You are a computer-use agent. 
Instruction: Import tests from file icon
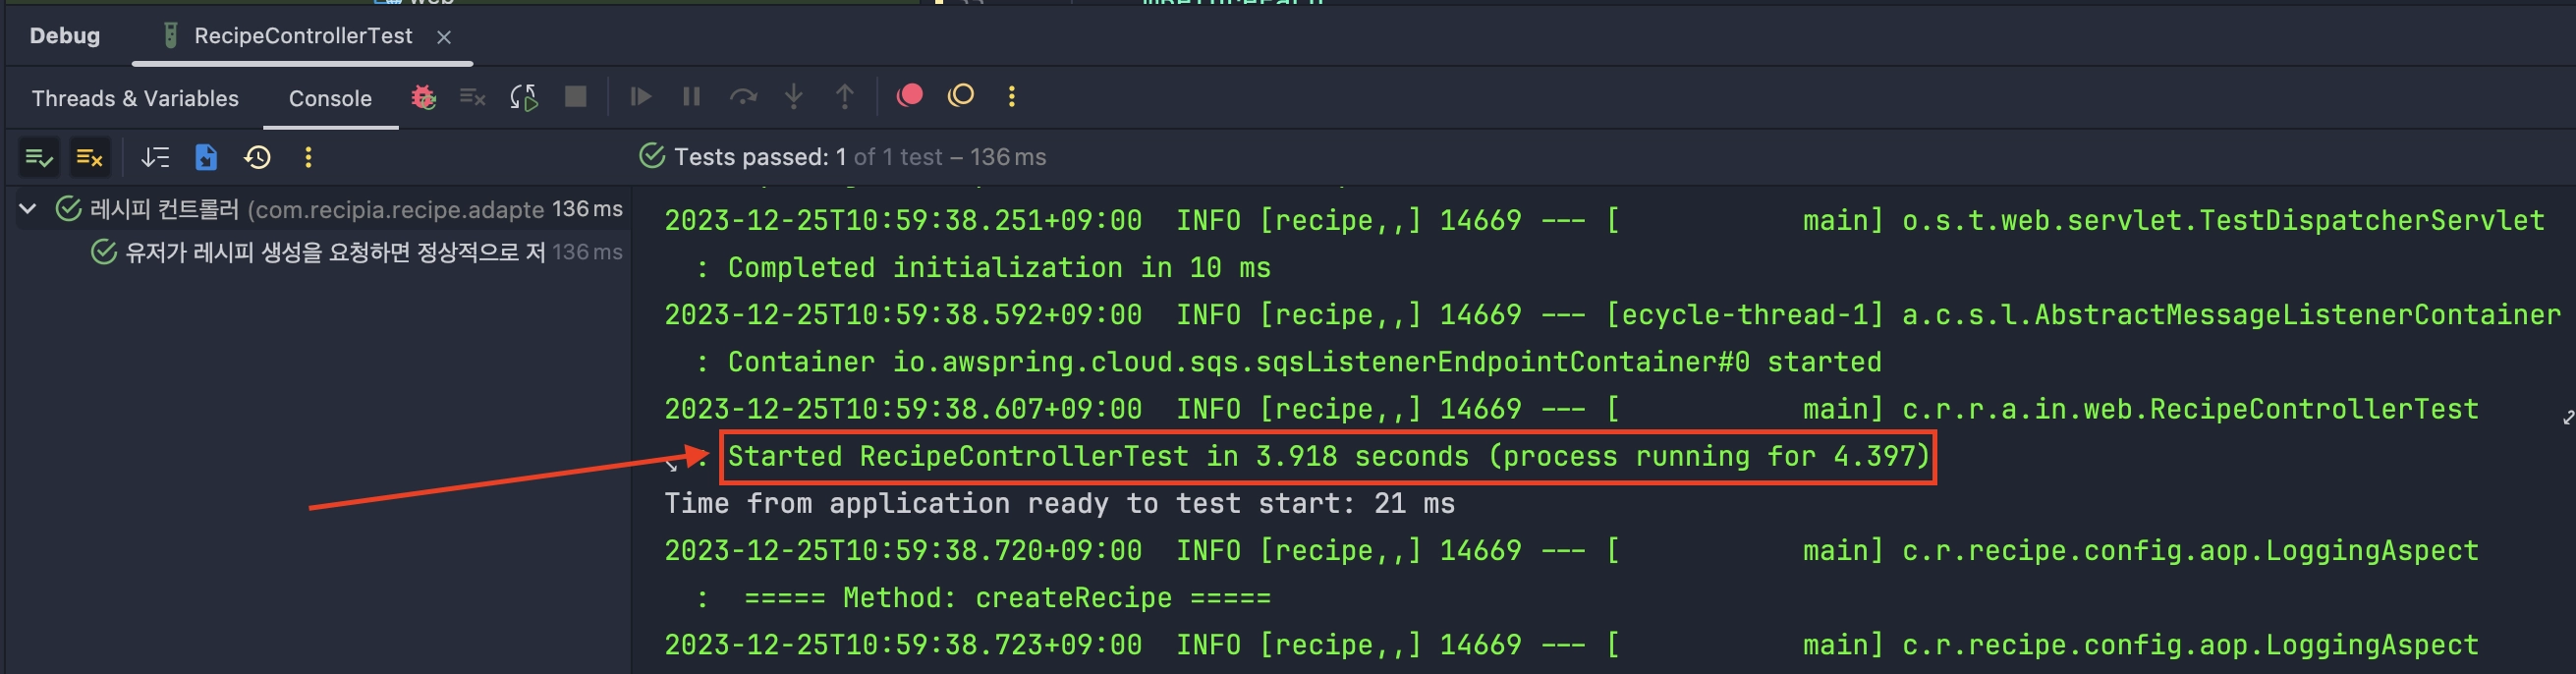coord(206,158)
